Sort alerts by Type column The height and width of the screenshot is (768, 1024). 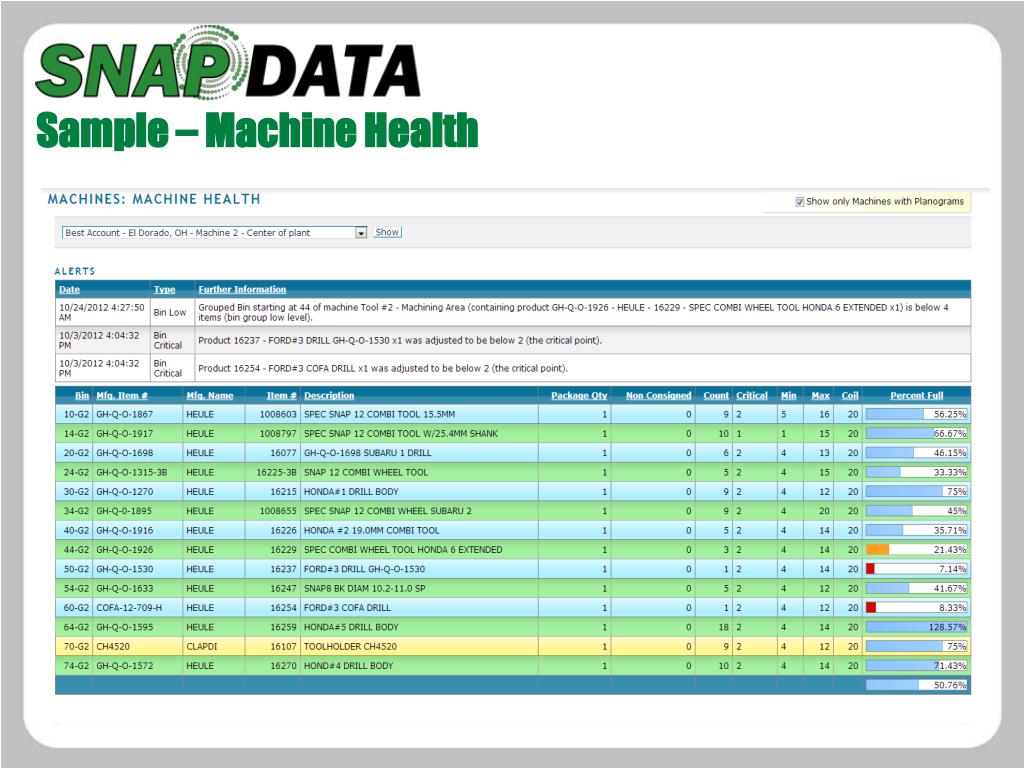point(165,289)
